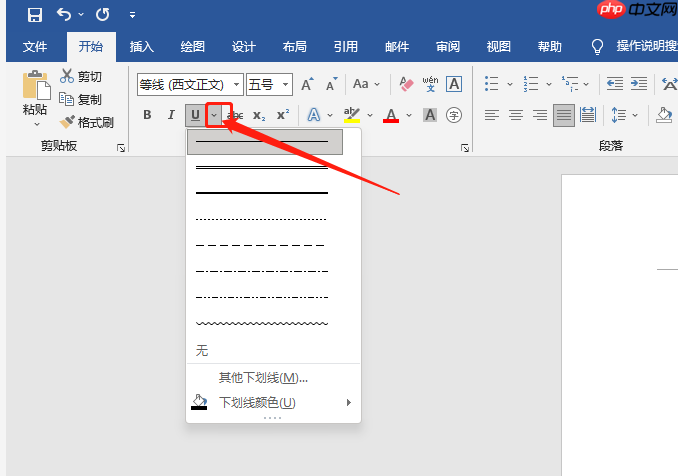Select the double underline style
678x476 pixels.
265,167
